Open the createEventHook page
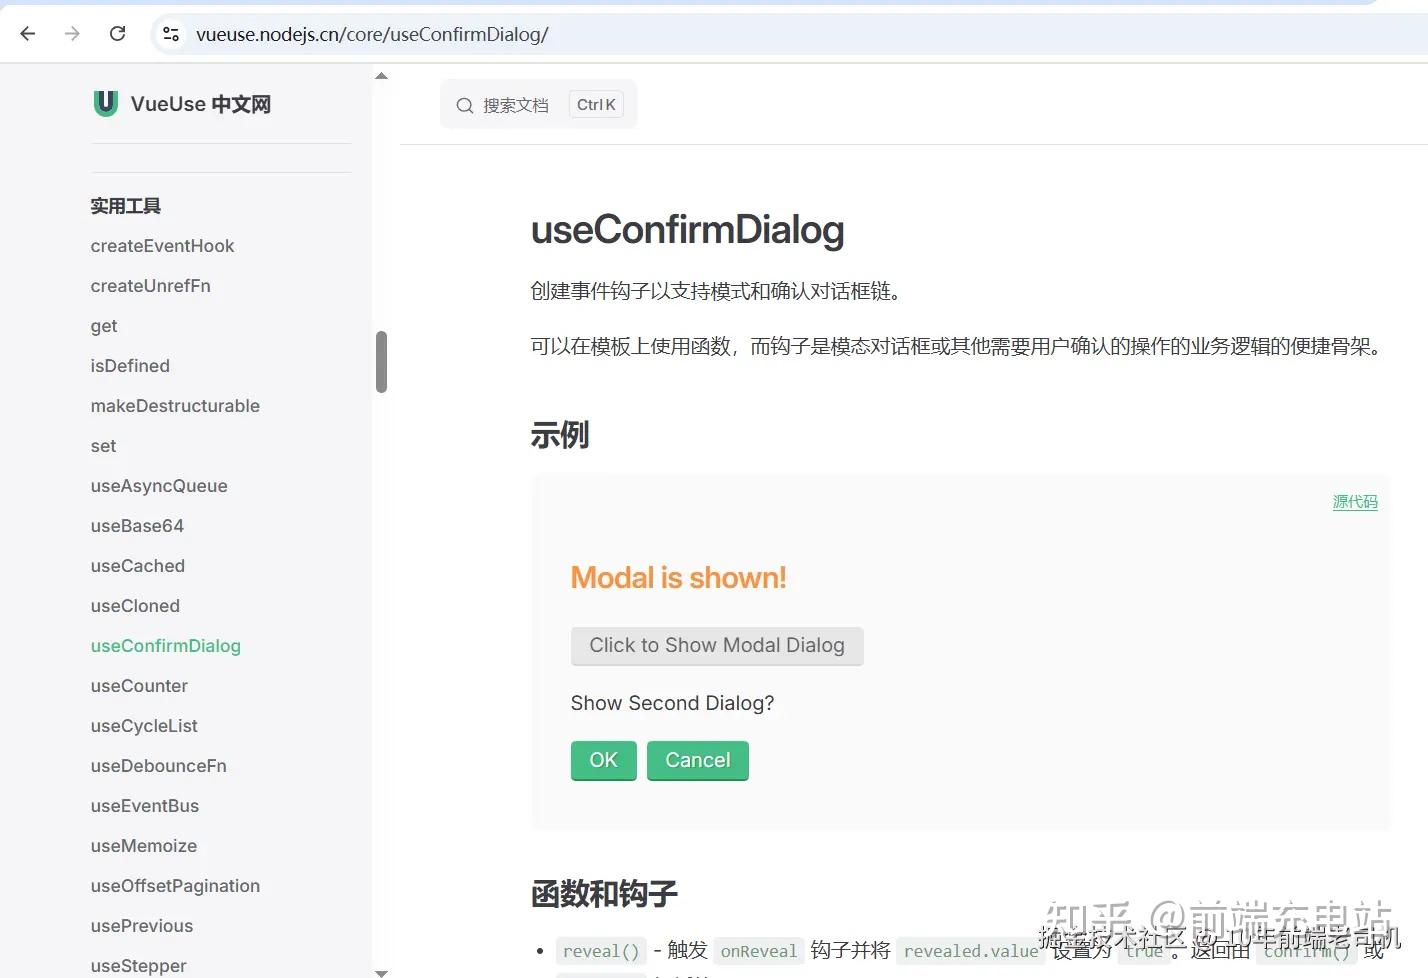 (162, 245)
